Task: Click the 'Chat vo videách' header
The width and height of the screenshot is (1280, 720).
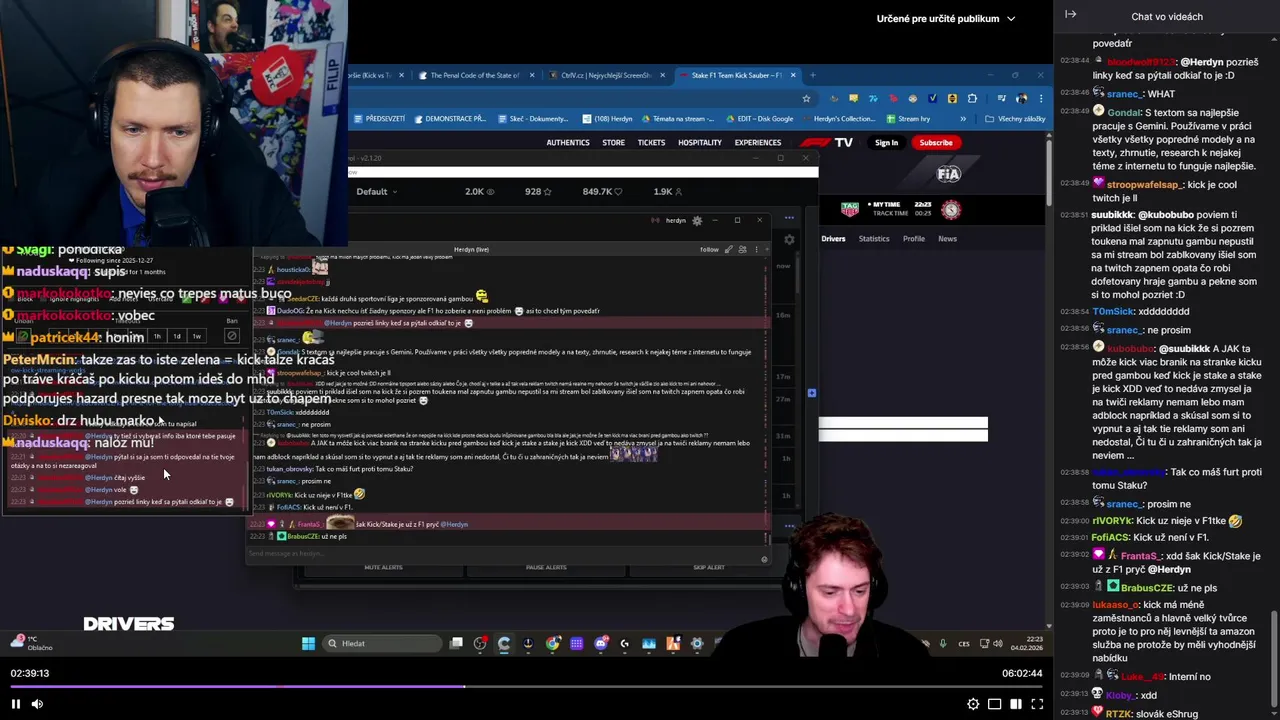Action: click(x=1167, y=16)
